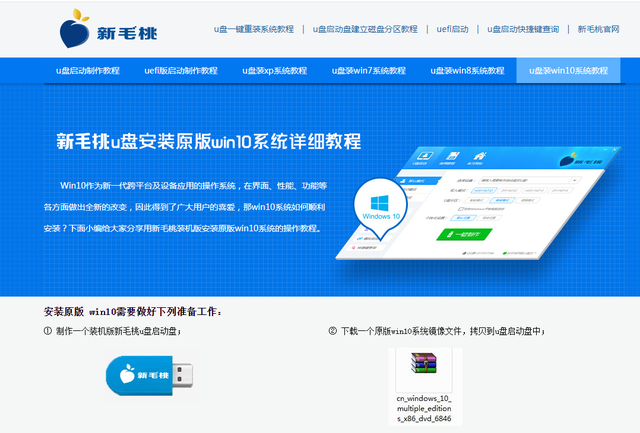Click the 新毛桃 USB drive image
640x433 pixels.
point(149,375)
